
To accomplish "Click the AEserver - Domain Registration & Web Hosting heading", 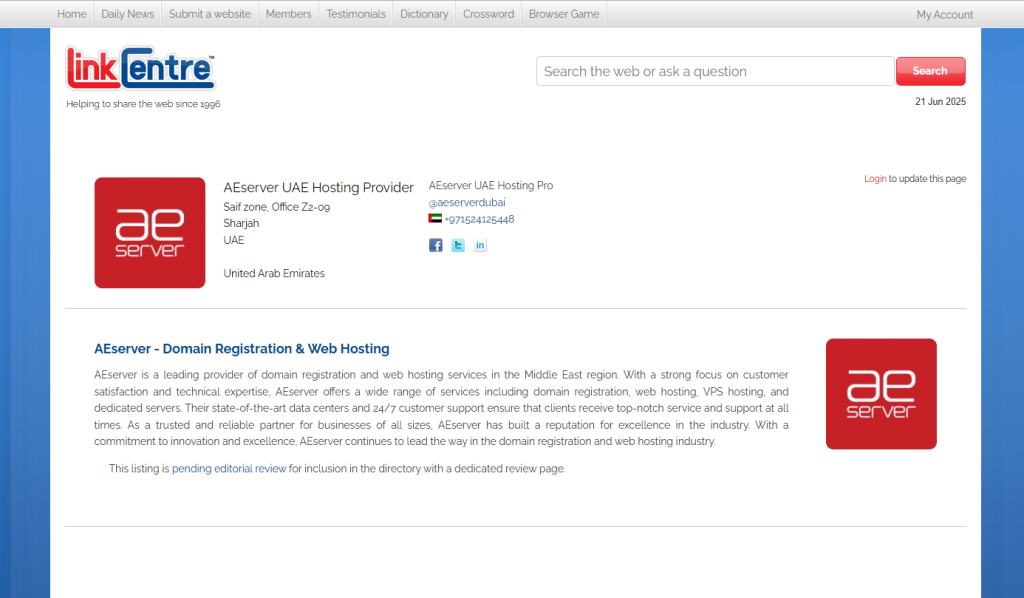I will 242,349.
